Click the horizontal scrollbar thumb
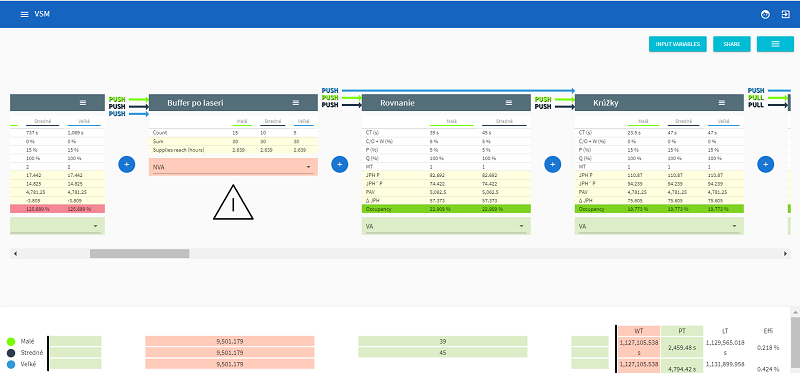Viewport: 800px width, 373px height. tap(139, 254)
